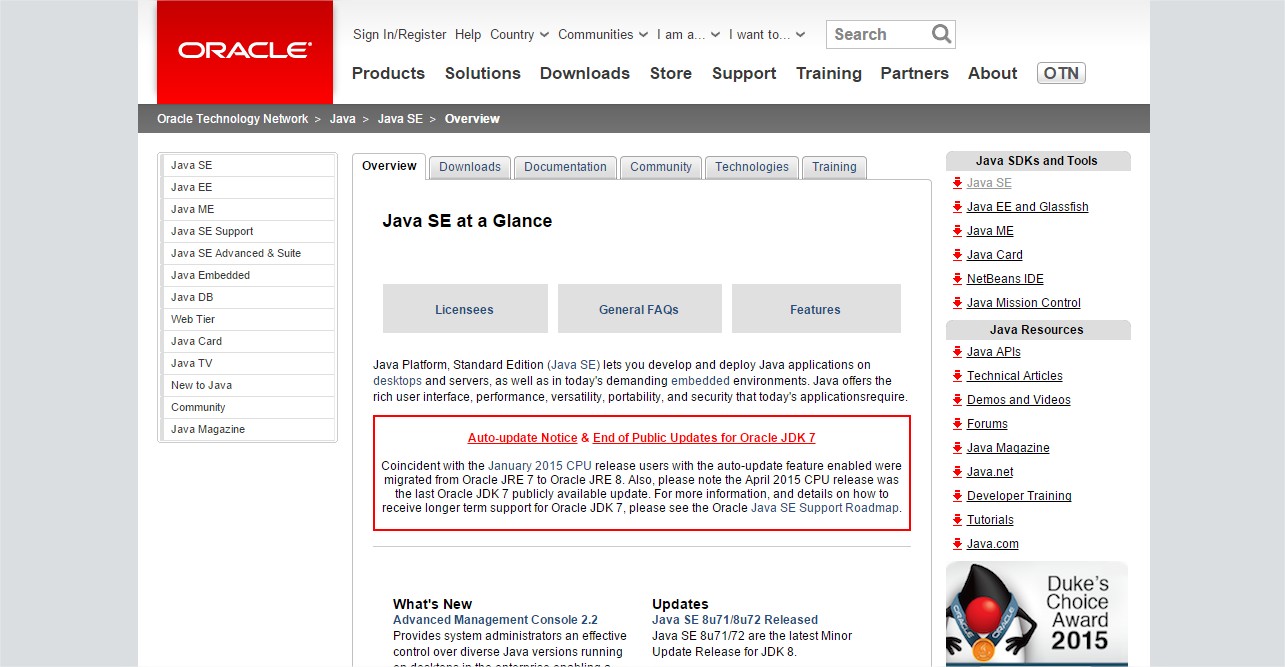The width and height of the screenshot is (1285, 667).
Task: Open the Store menu
Action: point(671,73)
